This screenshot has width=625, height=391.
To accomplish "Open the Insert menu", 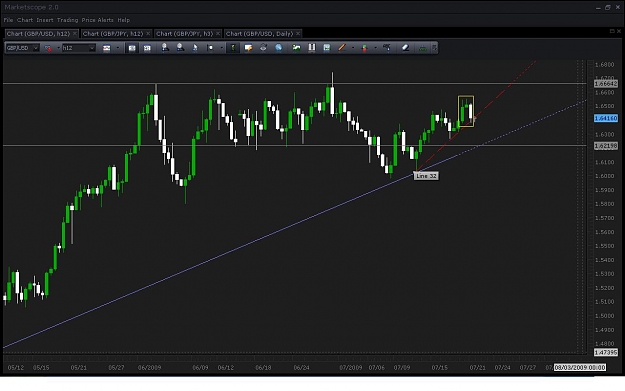I will (x=45, y=20).
